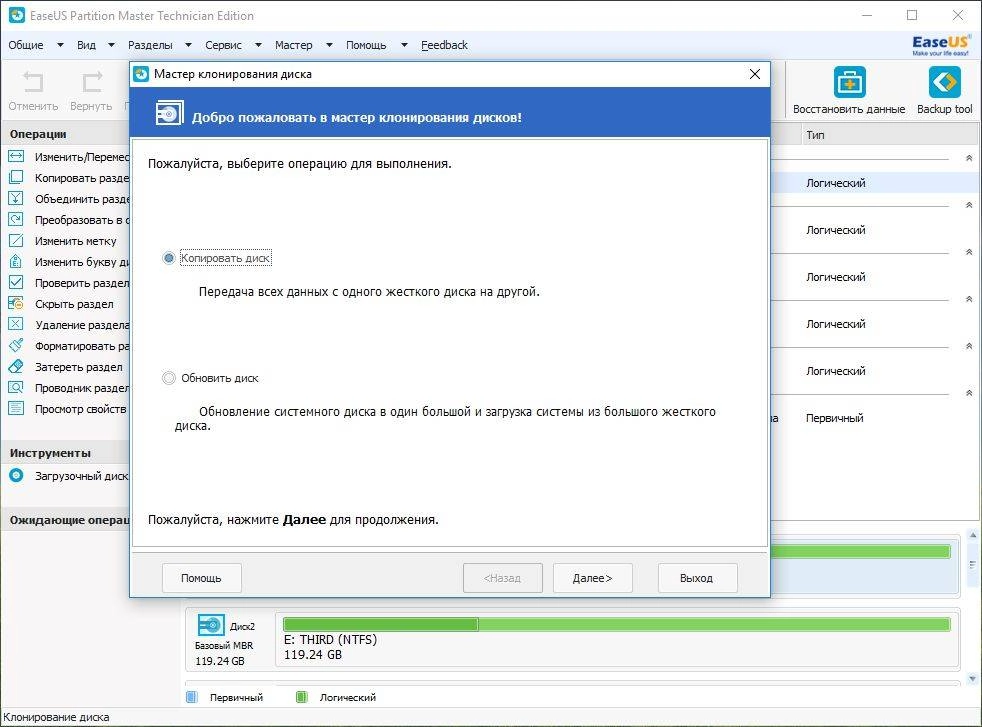
Task: Select the Копировать диск radio option
Action: point(168,258)
